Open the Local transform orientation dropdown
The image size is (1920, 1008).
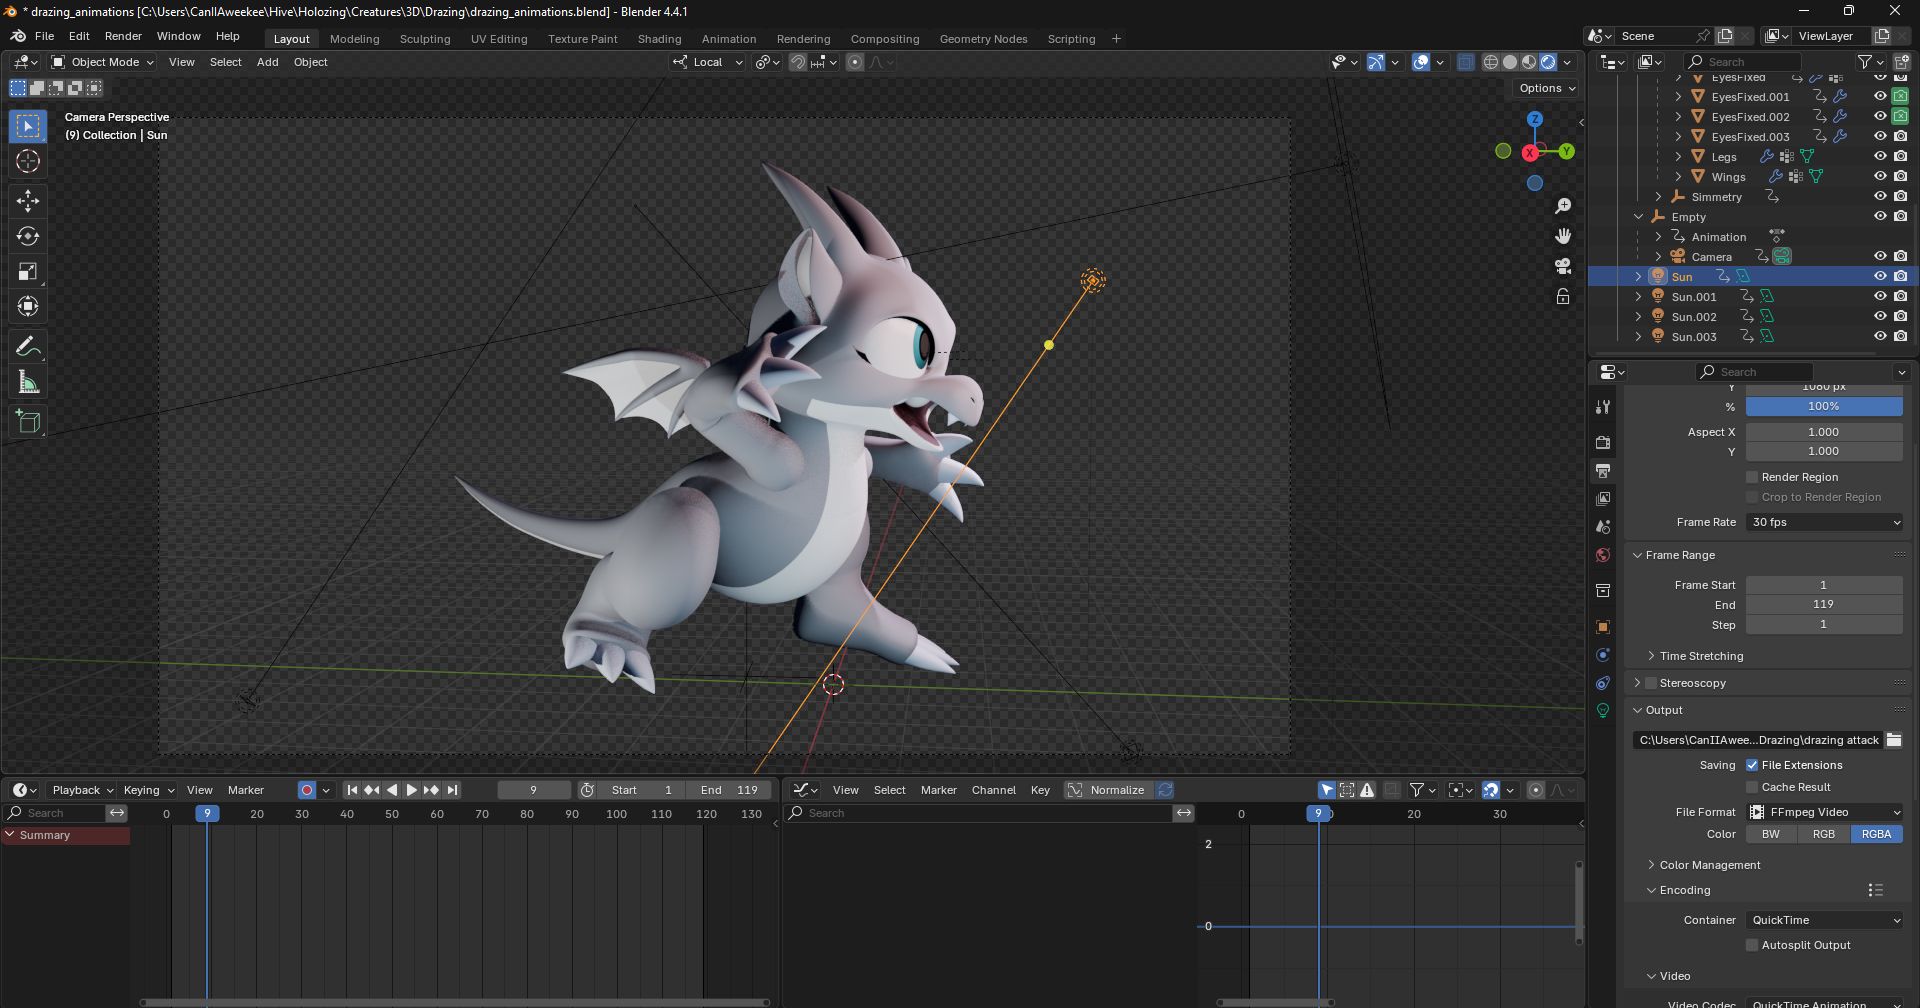click(x=708, y=62)
